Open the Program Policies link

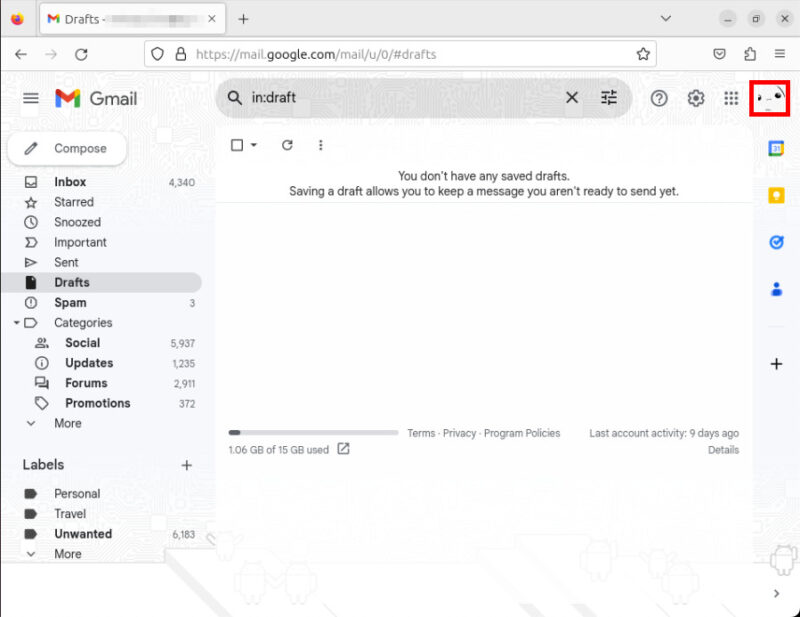[x=522, y=433]
